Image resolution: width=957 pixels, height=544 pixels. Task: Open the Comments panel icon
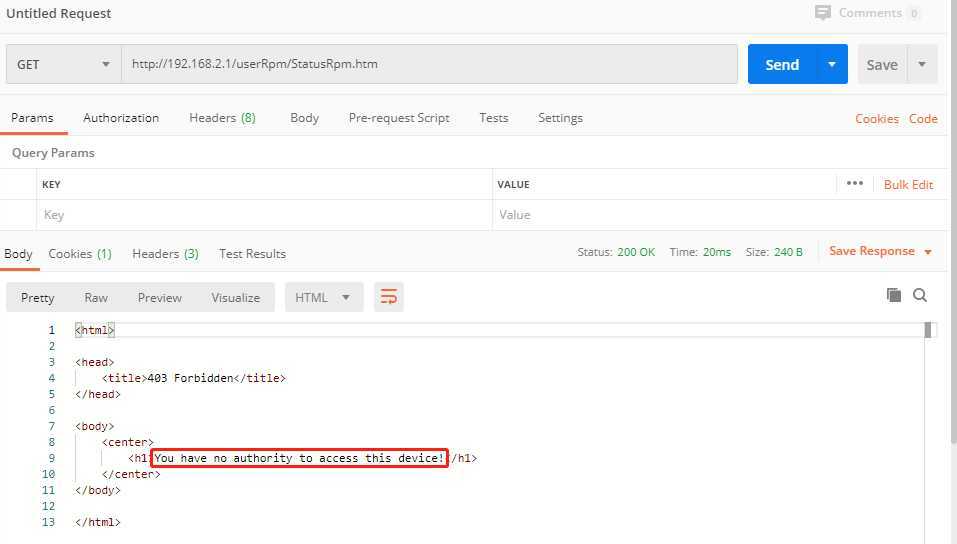823,13
